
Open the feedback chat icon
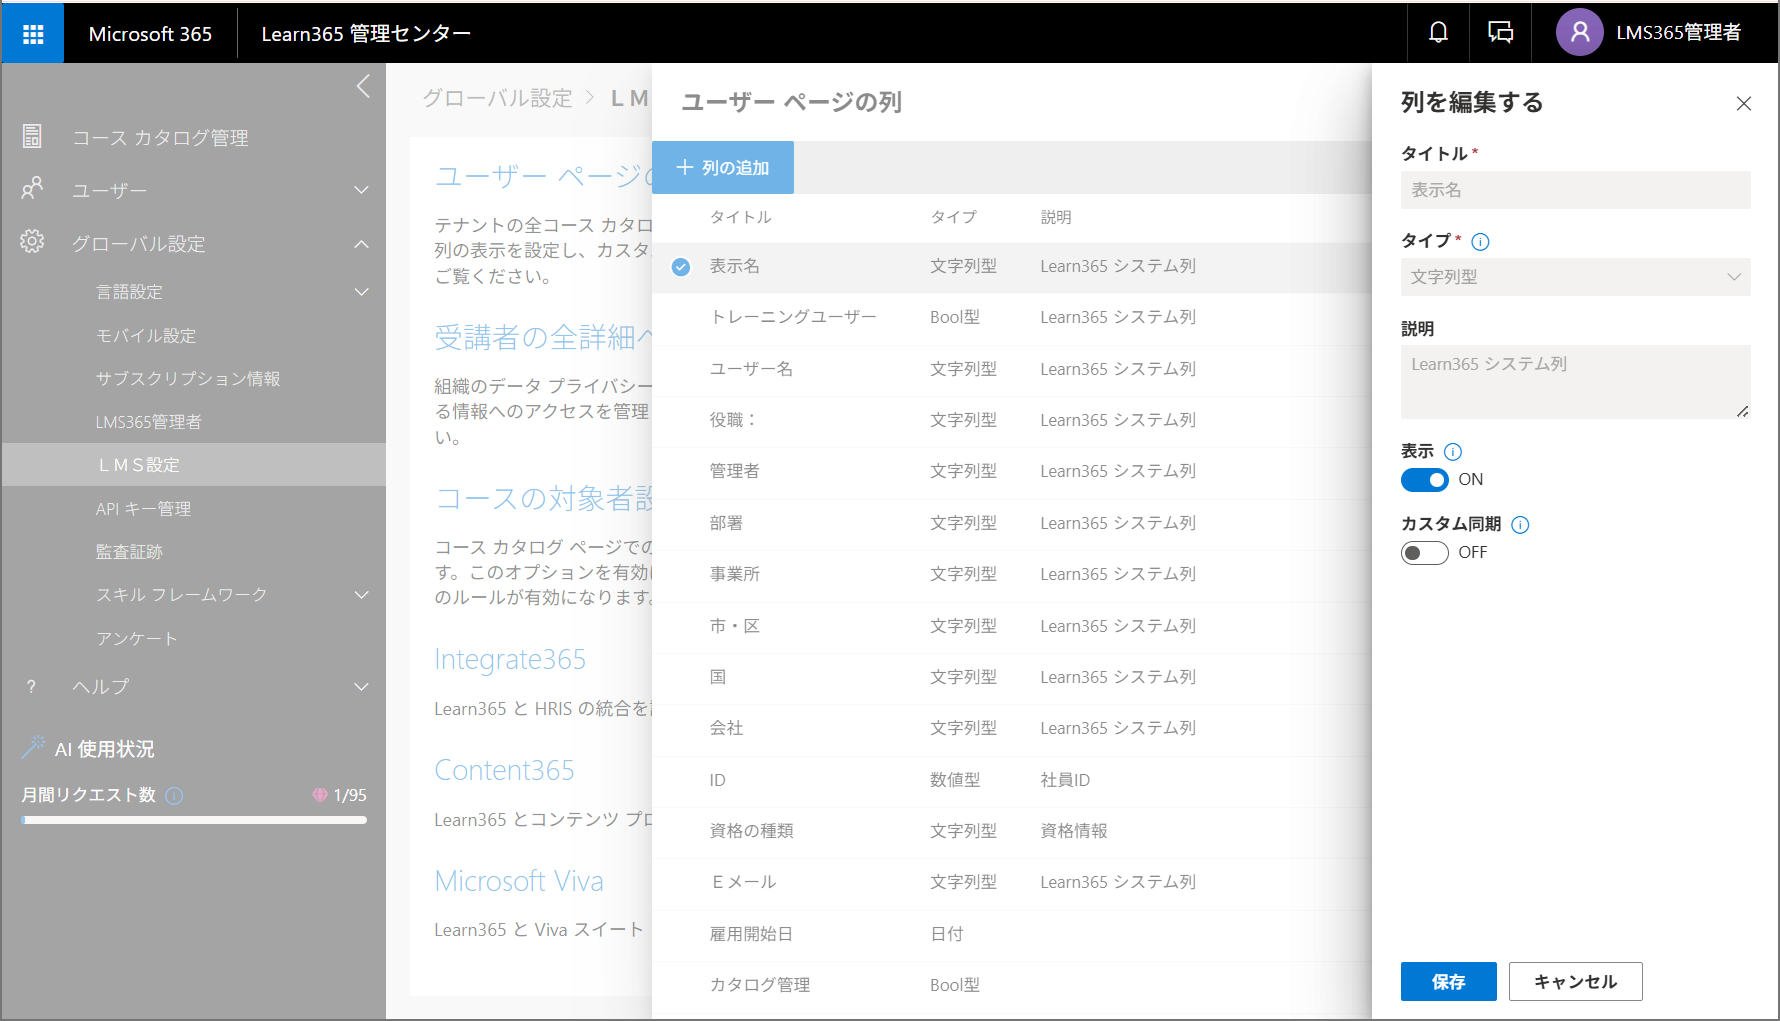click(x=1500, y=33)
